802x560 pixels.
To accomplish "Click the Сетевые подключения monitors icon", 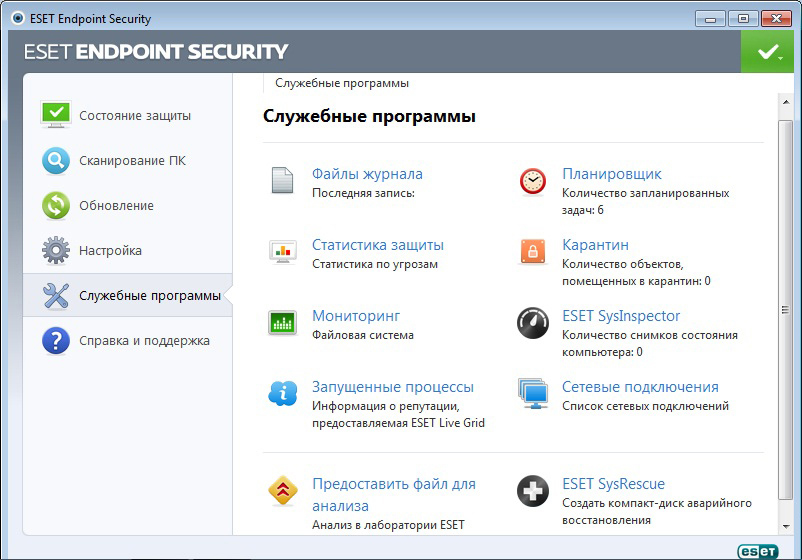I will point(533,393).
